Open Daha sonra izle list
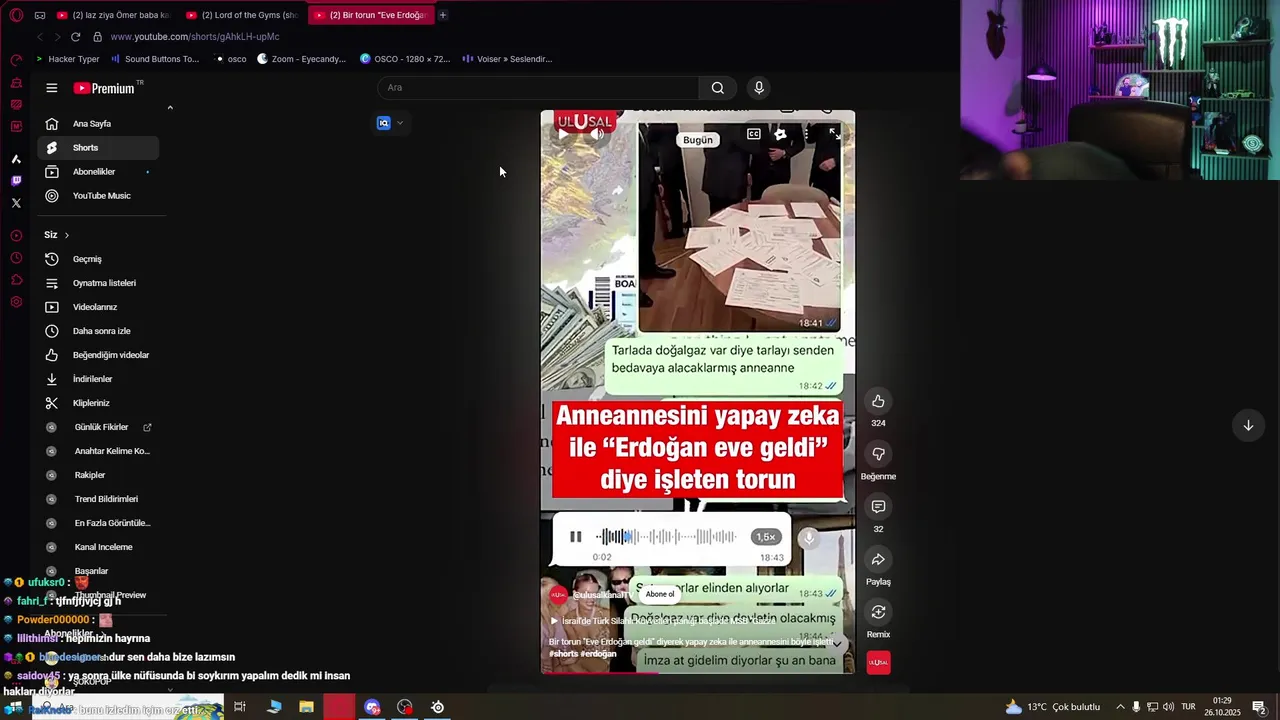 [x=98, y=331]
